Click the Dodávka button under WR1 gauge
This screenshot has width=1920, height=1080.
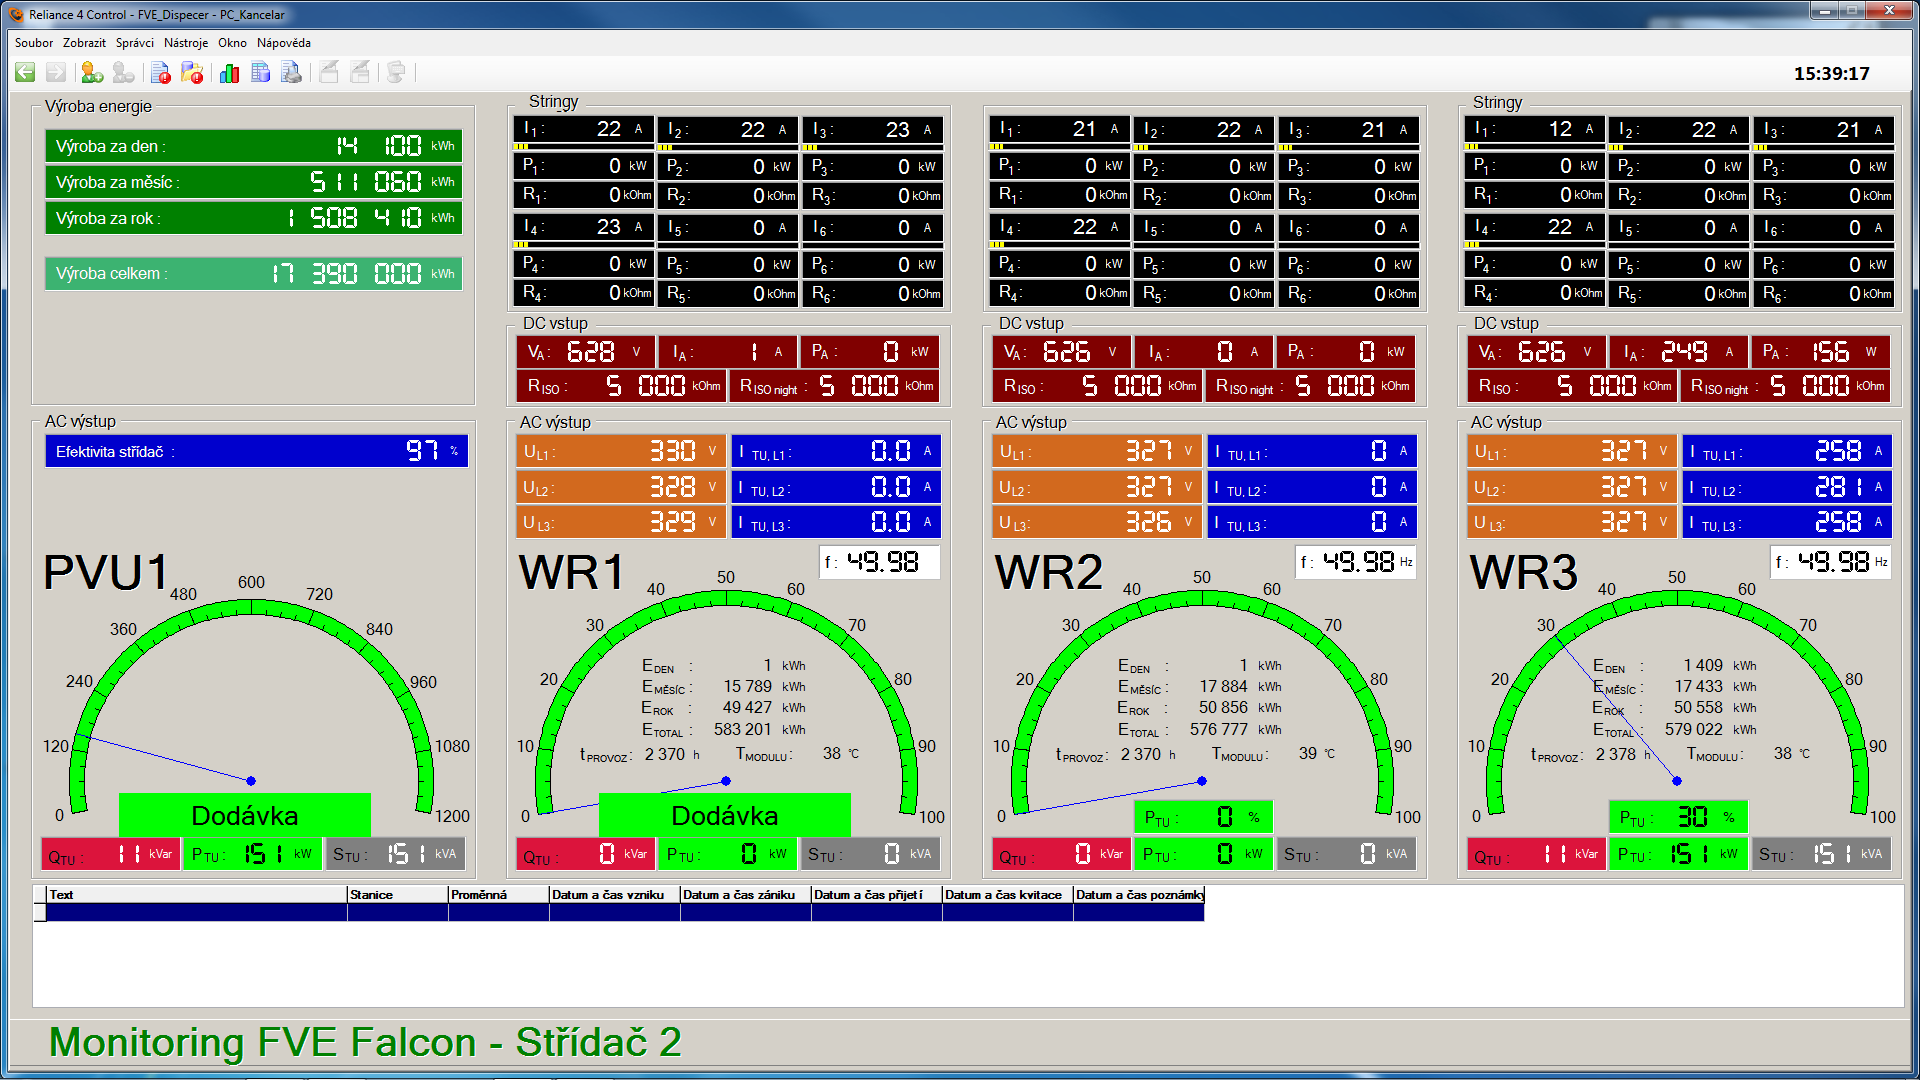pyautogui.click(x=725, y=816)
